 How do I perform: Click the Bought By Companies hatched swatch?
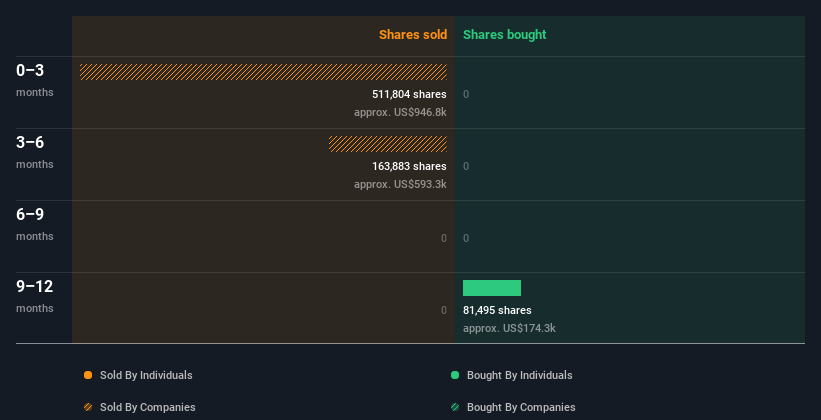[x=455, y=407]
